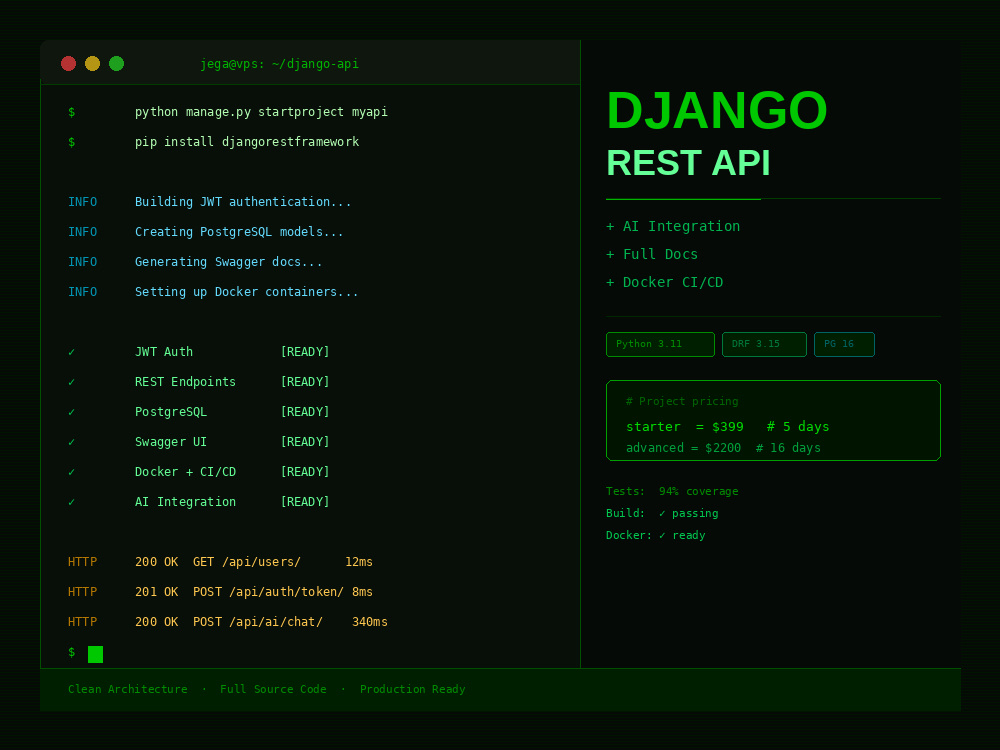Click the DRF 3.15 badge
This screenshot has width=1000, height=750.
pos(764,344)
